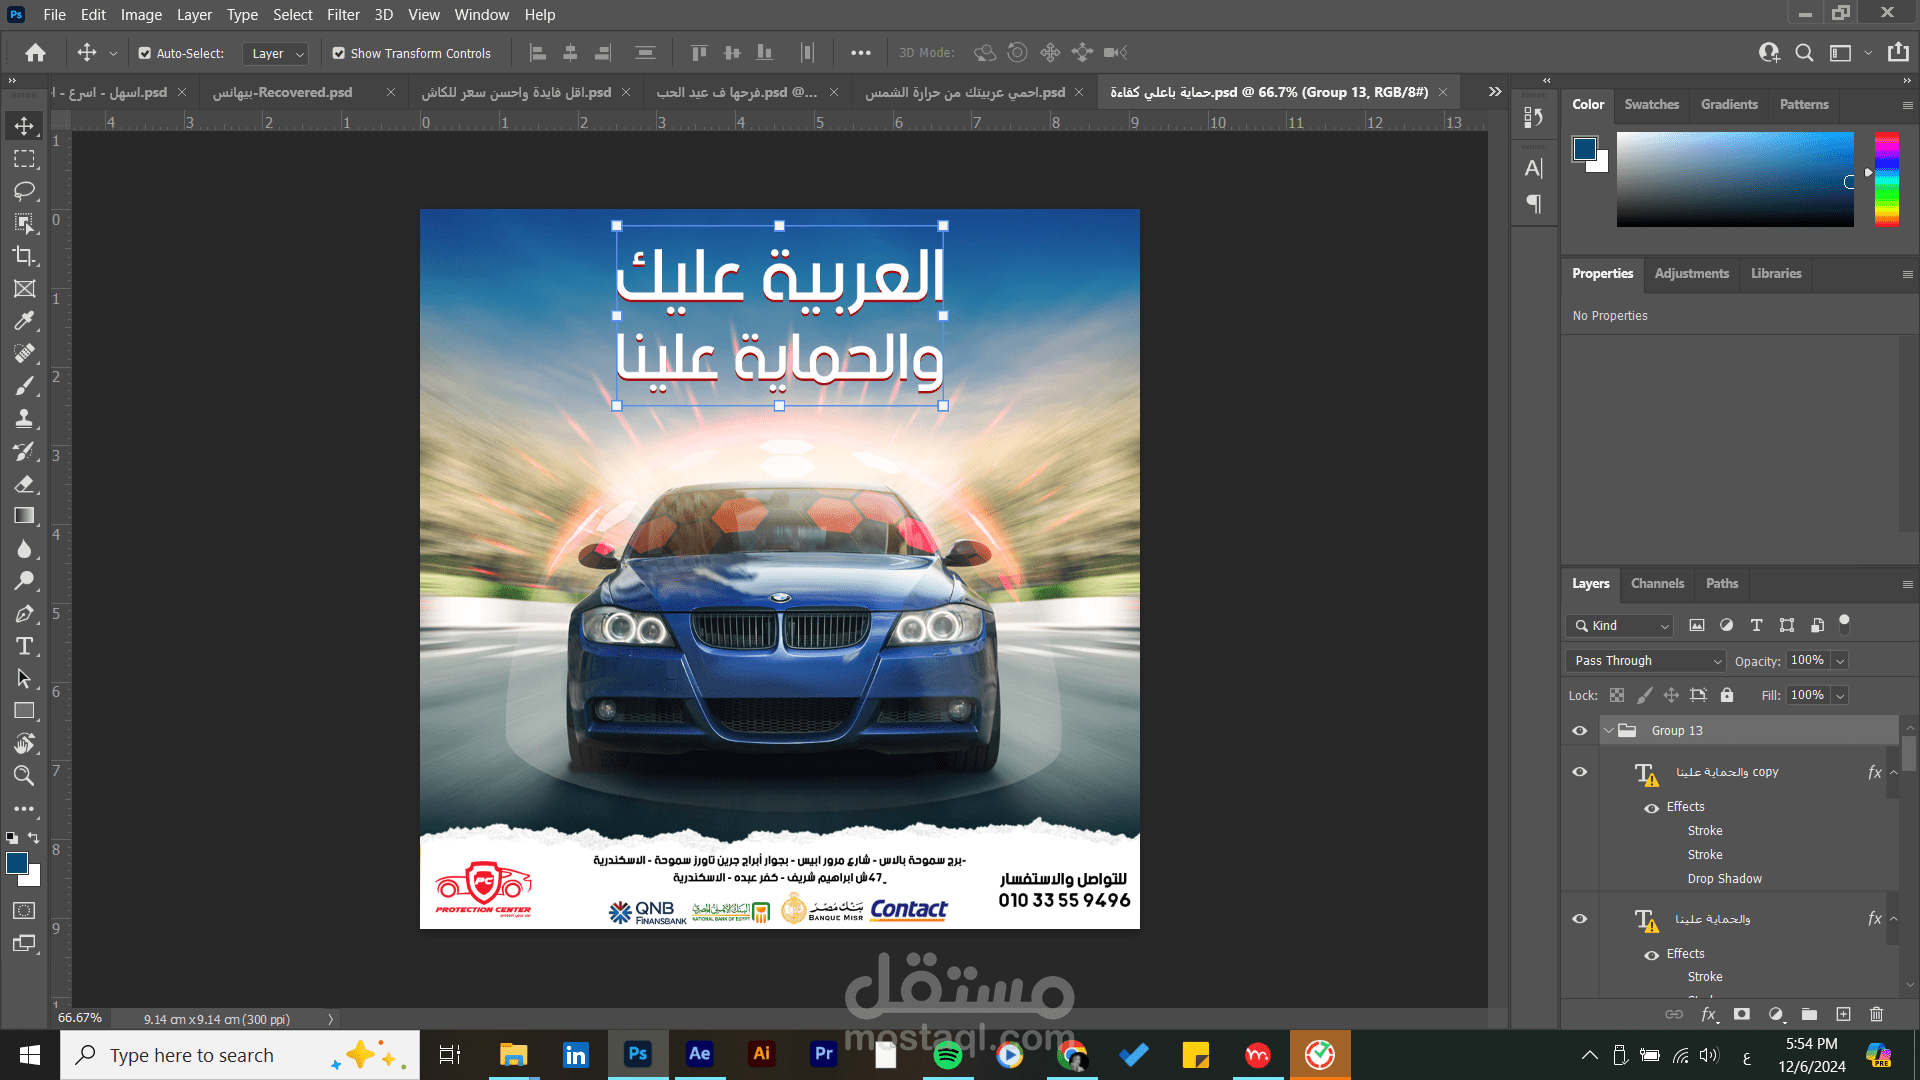Select the Clone Stamp tool
Screen dimensions: 1920x1080
[x=24, y=419]
